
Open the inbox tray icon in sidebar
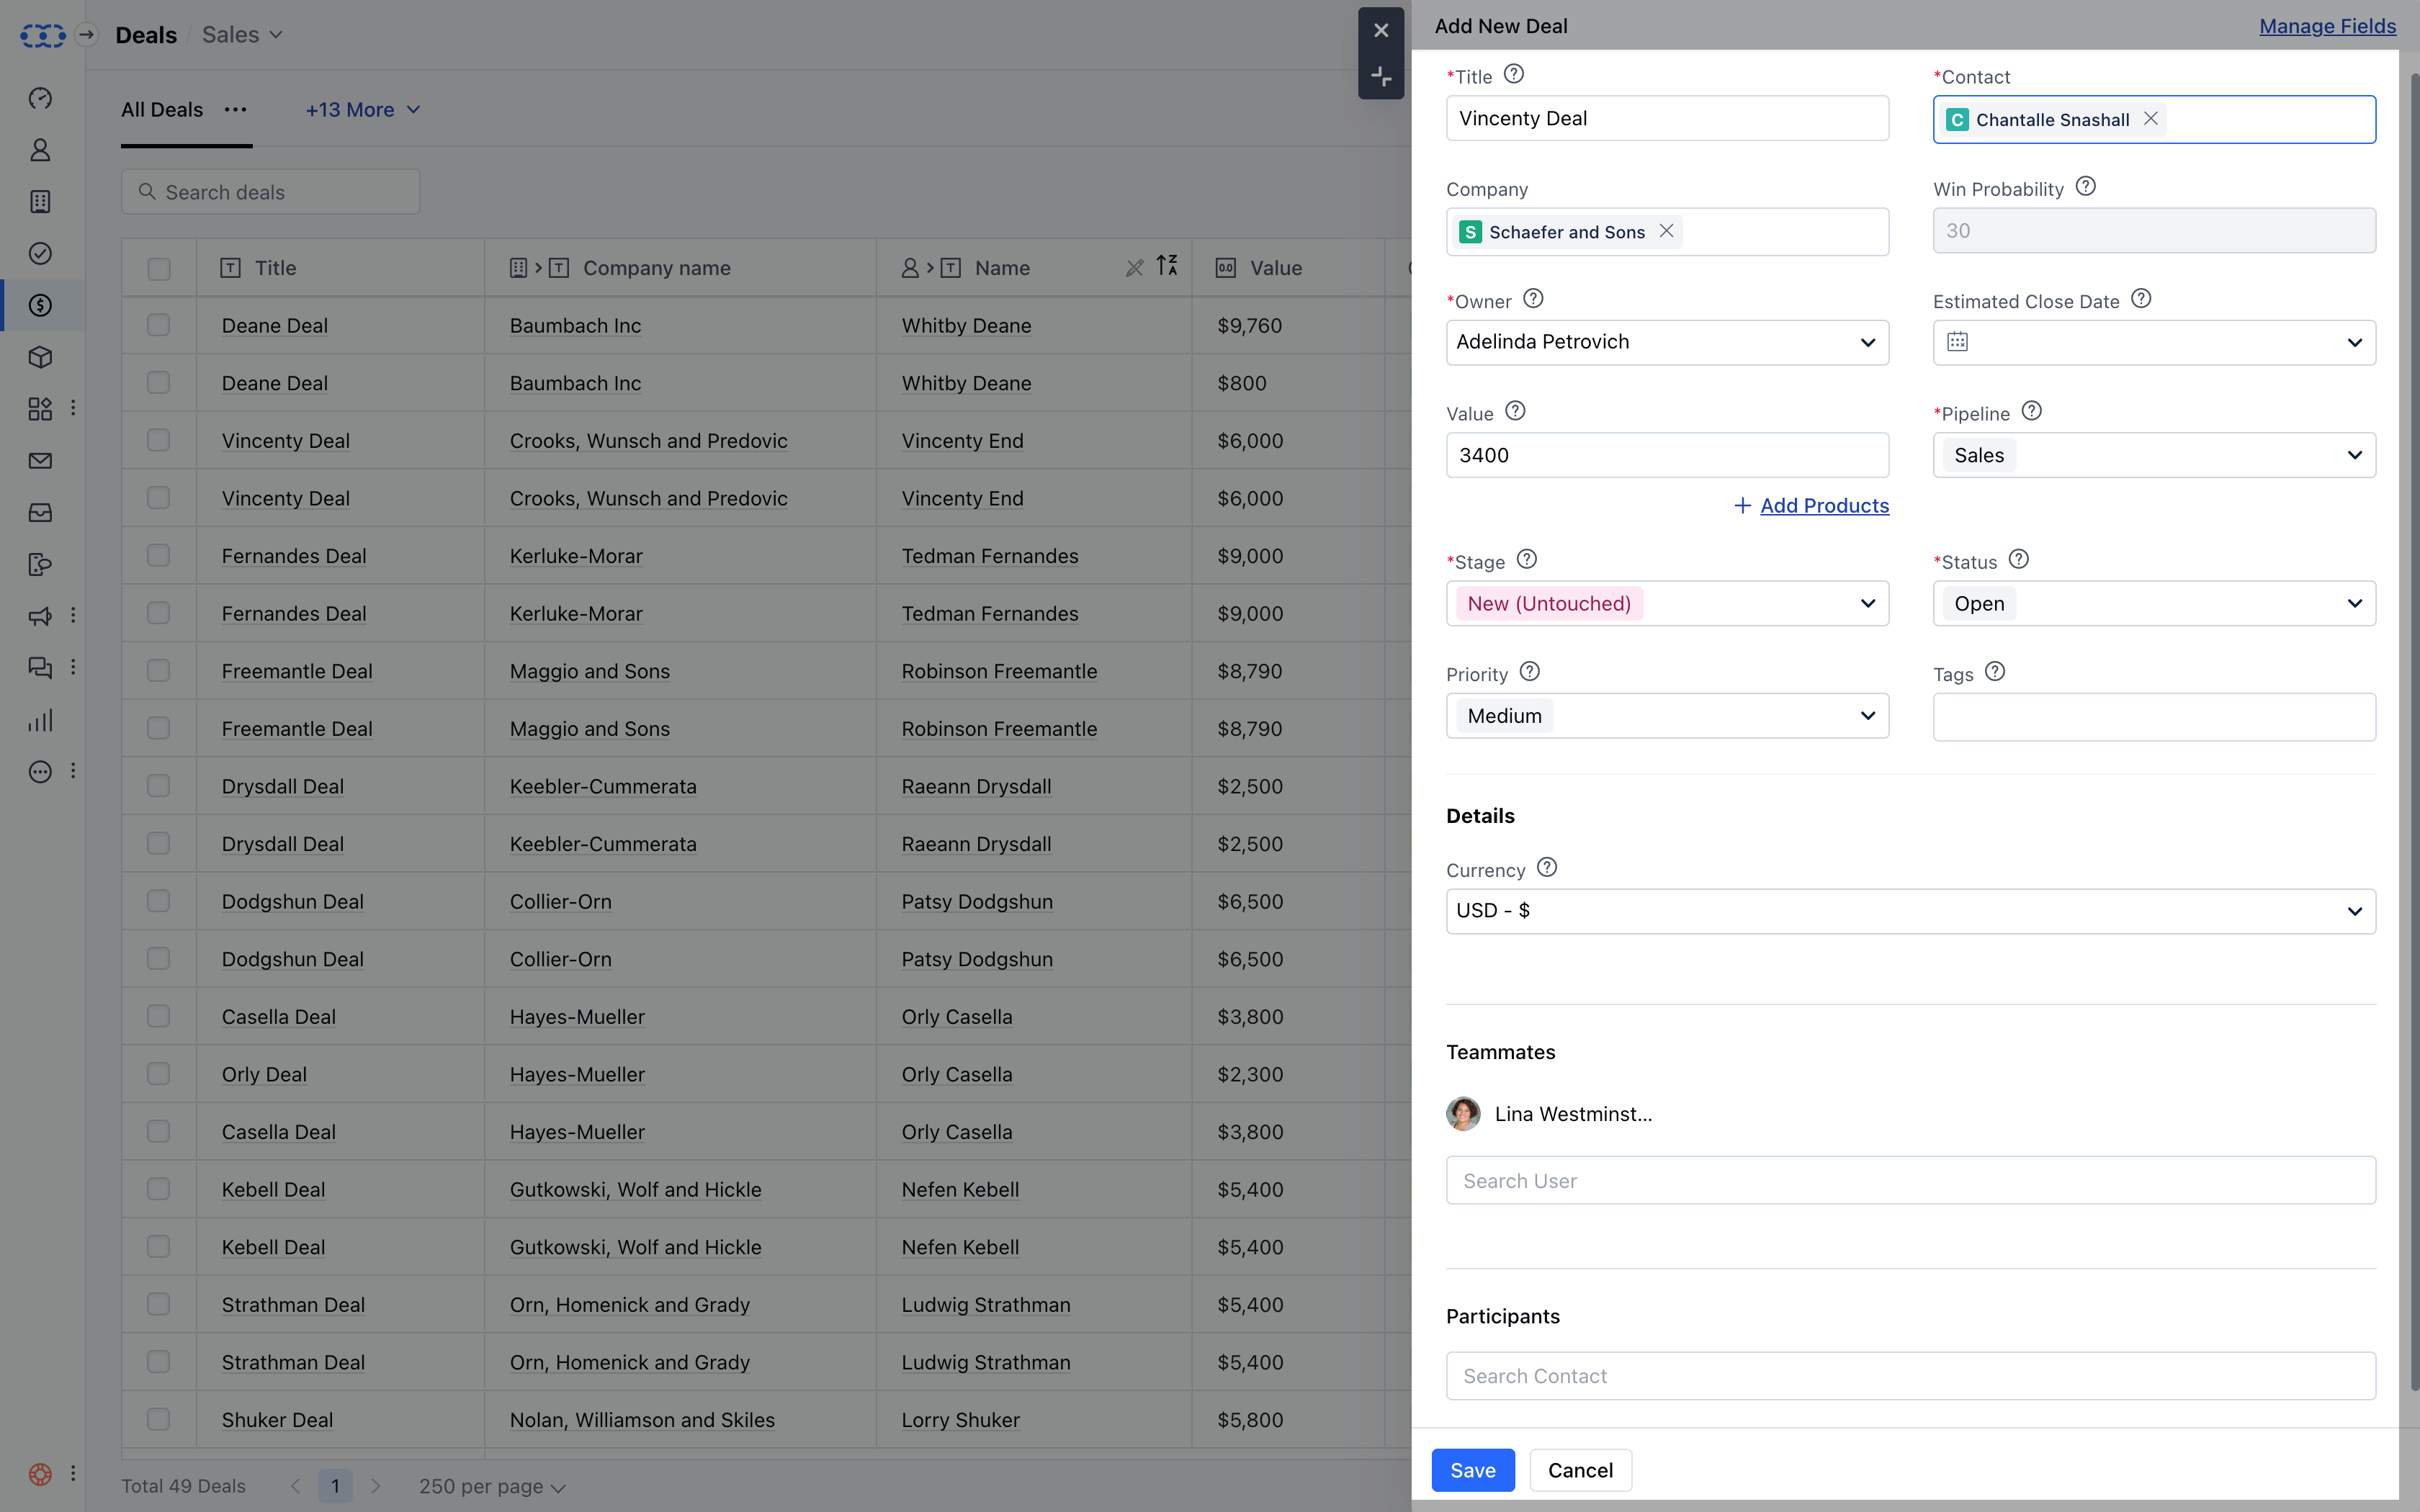pos(40,513)
